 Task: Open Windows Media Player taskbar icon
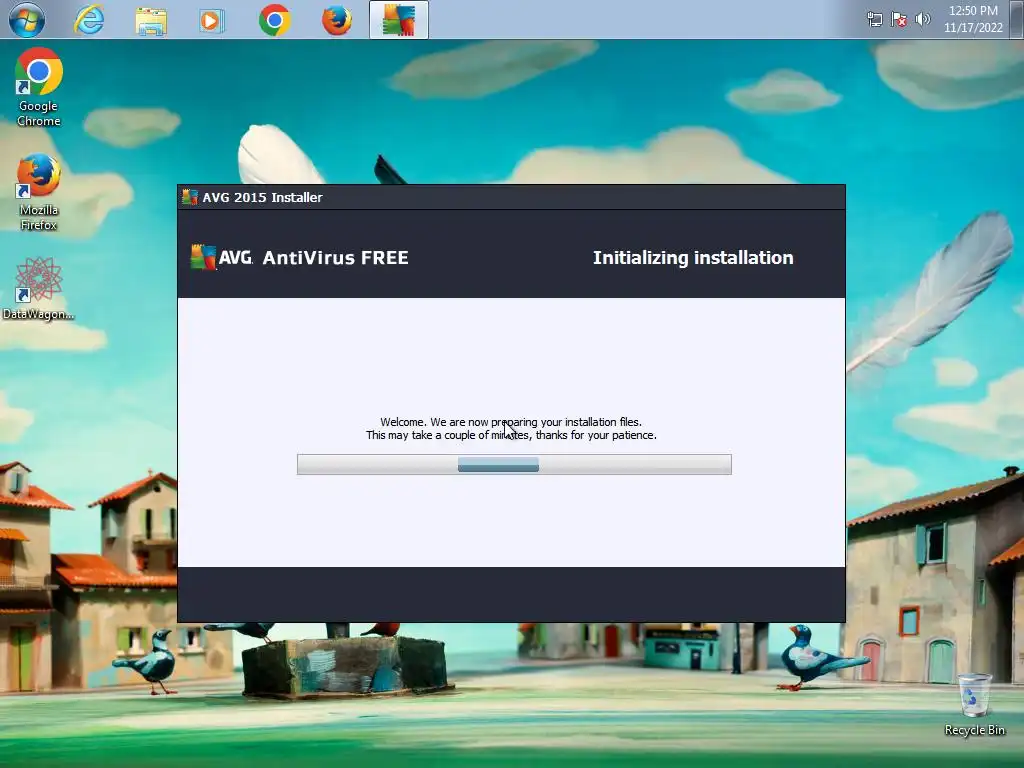[211, 20]
